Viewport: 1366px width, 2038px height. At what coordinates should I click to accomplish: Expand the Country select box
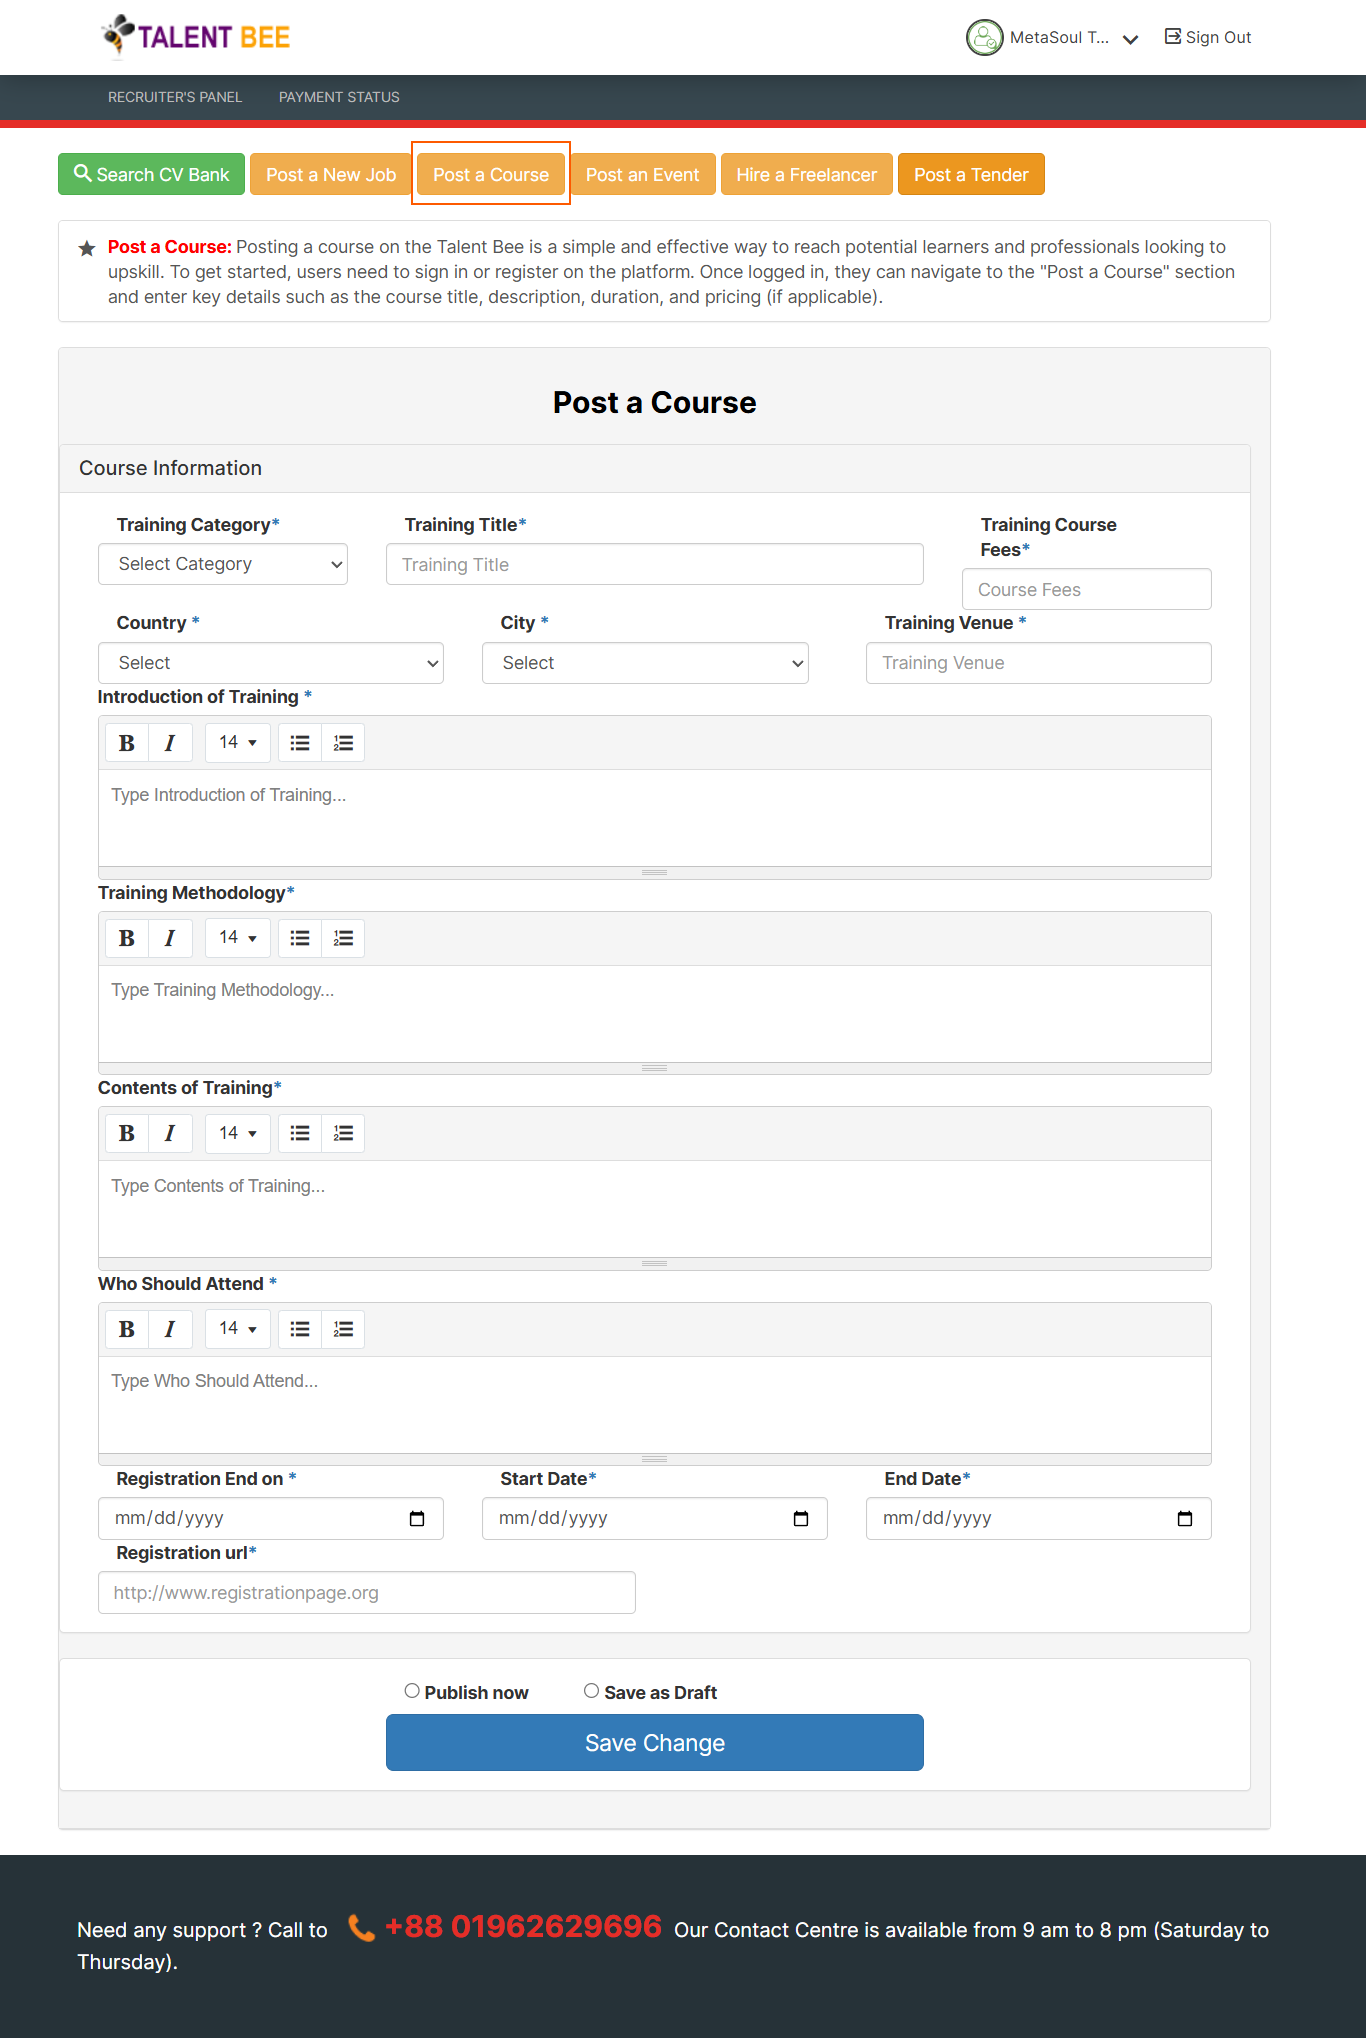pos(271,663)
